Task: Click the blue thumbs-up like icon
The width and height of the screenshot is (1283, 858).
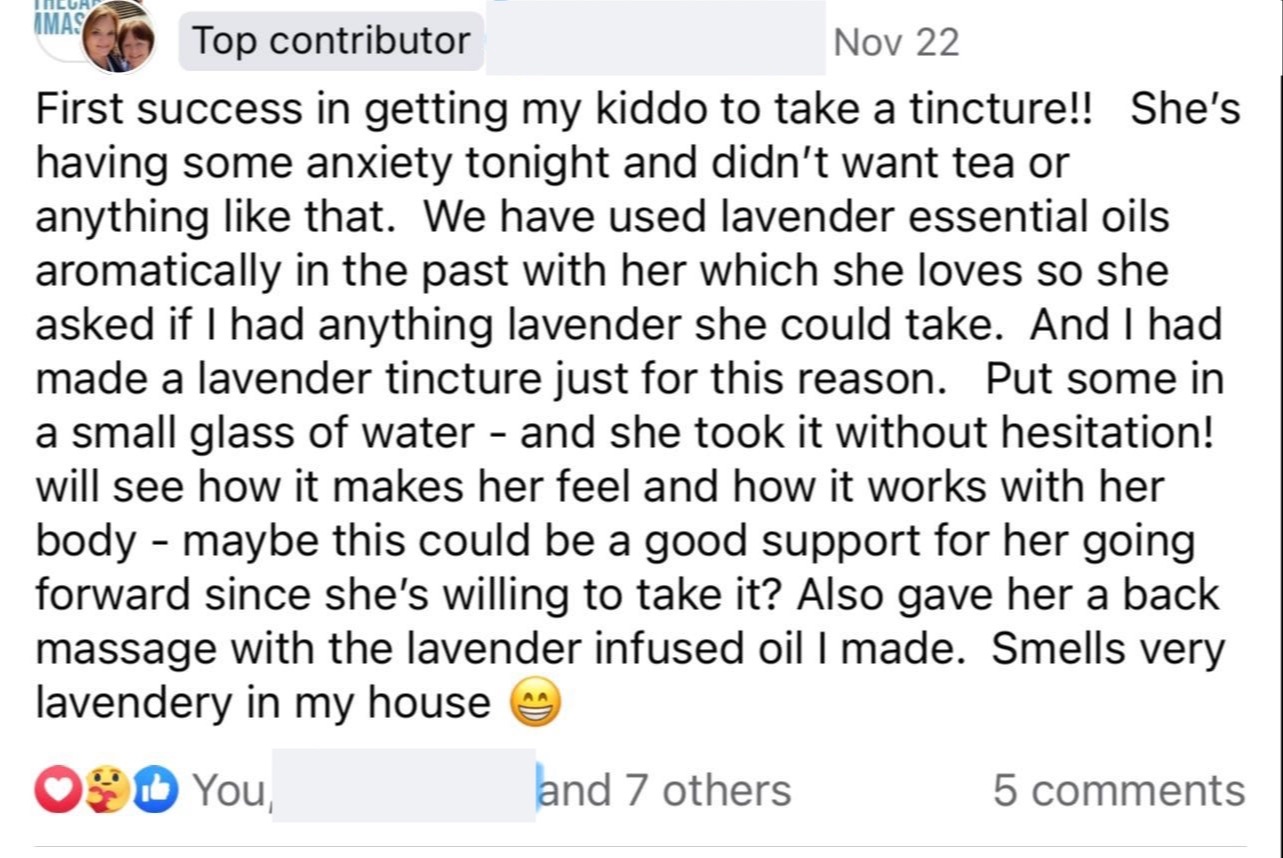Action: pos(151,790)
